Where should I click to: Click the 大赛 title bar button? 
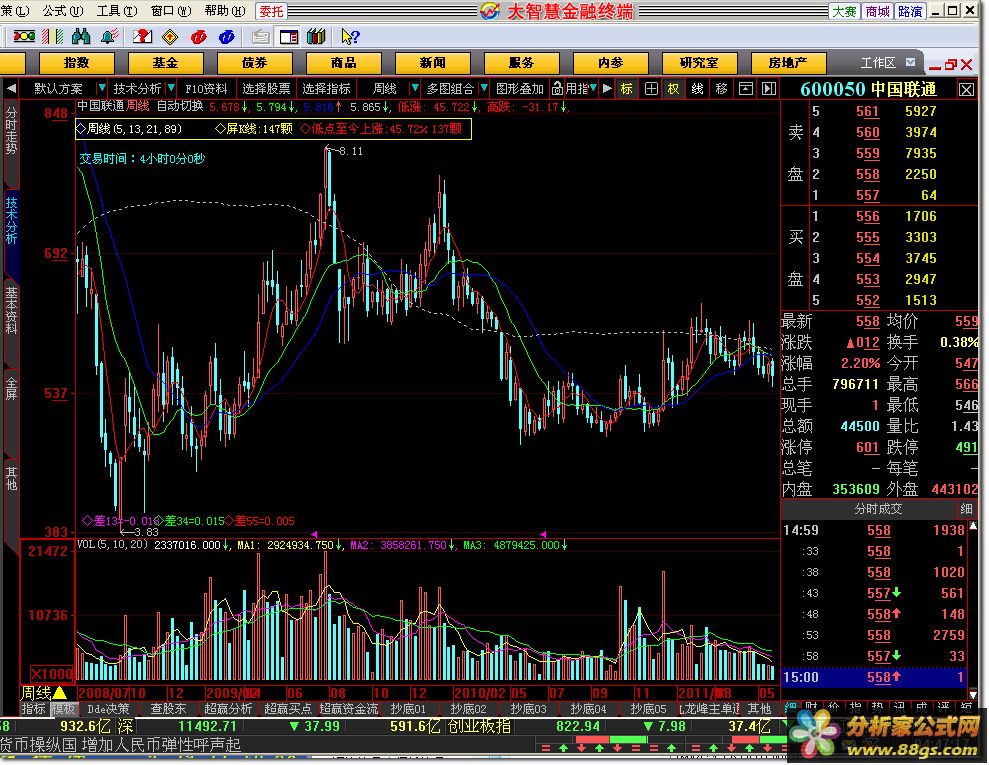tap(844, 11)
